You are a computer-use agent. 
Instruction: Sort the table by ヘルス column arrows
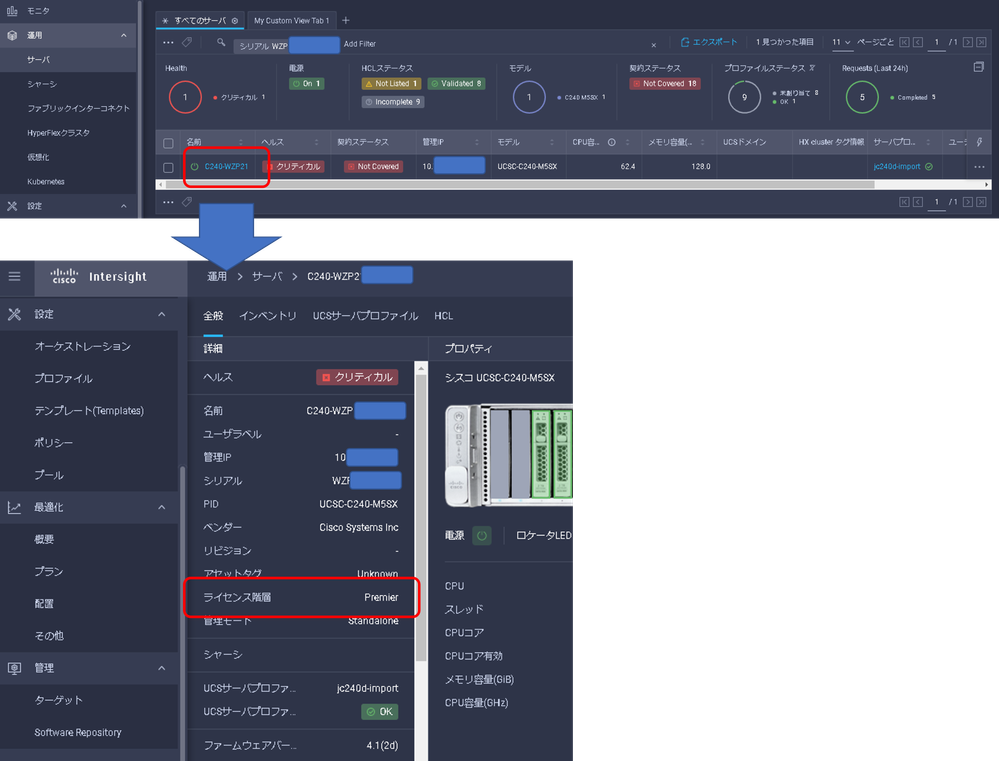click(x=316, y=142)
